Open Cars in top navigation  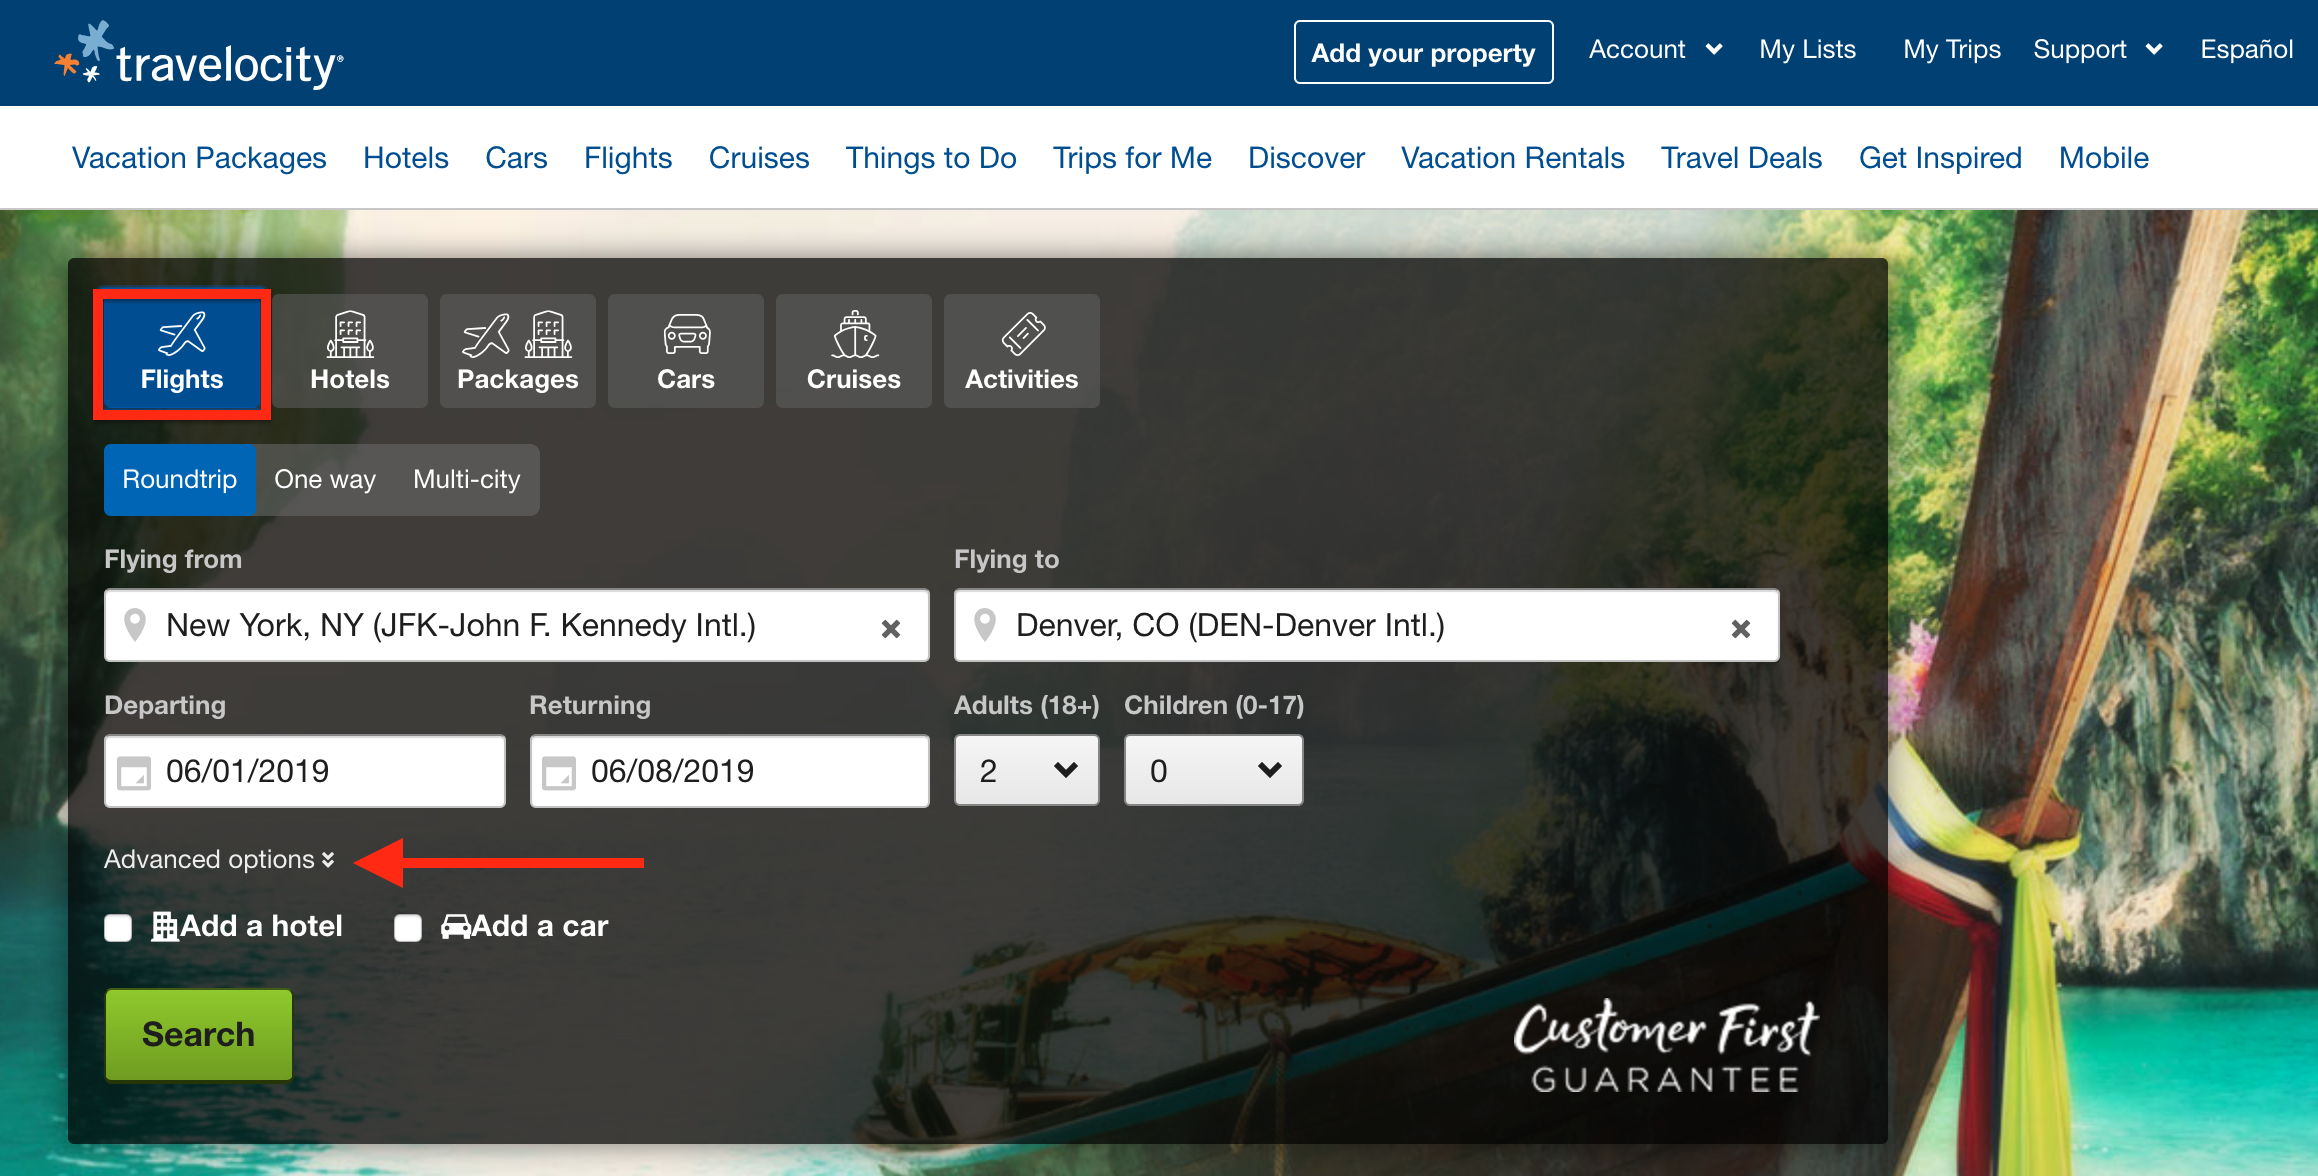516,158
